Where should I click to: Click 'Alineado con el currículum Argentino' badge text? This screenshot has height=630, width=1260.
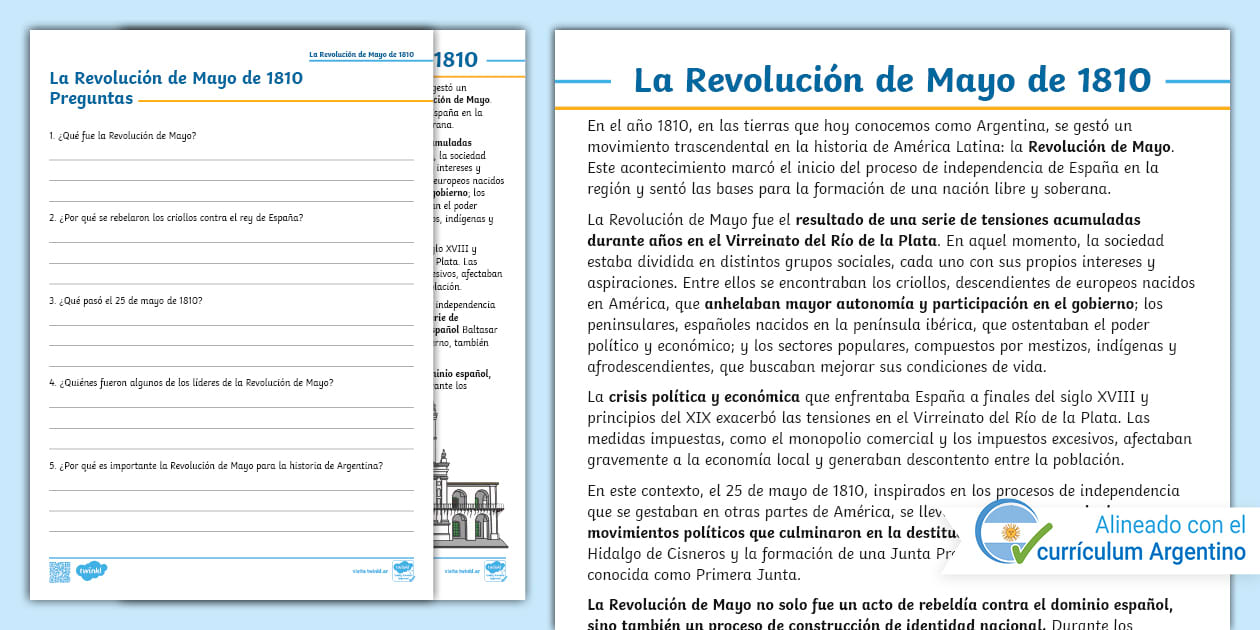coord(1168,539)
